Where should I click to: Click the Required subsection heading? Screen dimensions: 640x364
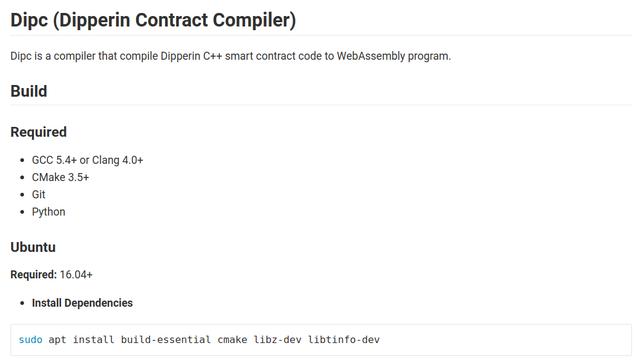click(38, 132)
